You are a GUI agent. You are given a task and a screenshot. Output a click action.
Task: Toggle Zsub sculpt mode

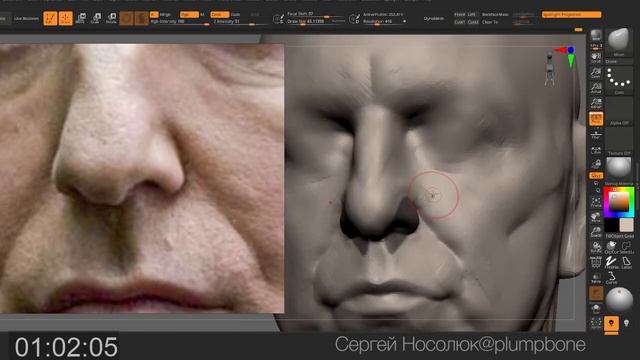tap(236, 14)
